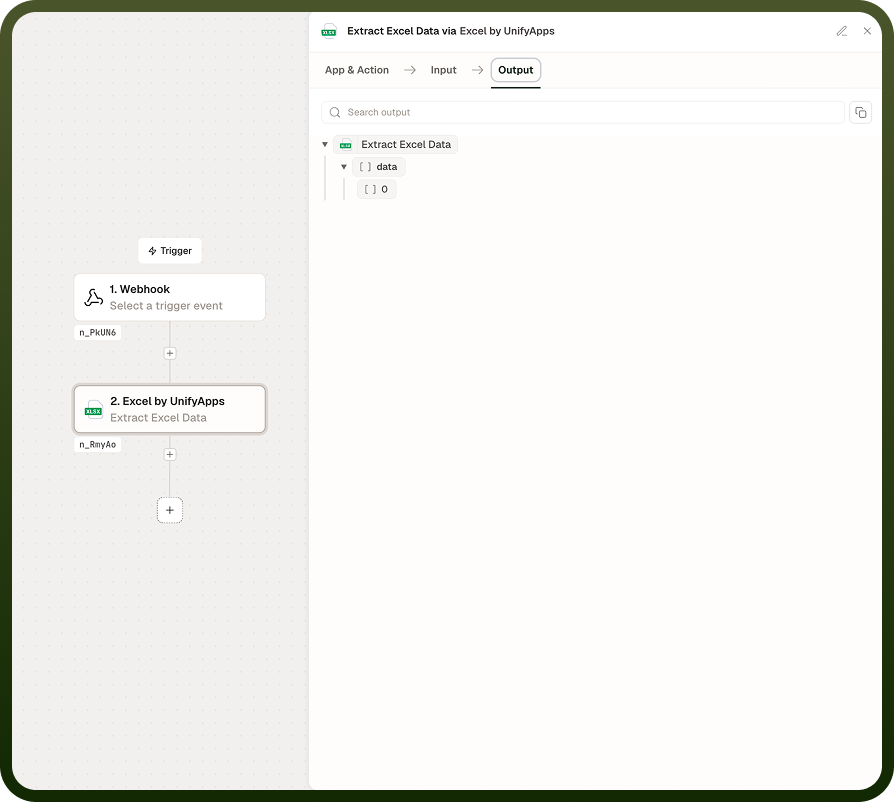Focus the Search output field
The image size is (894, 802).
[583, 112]
